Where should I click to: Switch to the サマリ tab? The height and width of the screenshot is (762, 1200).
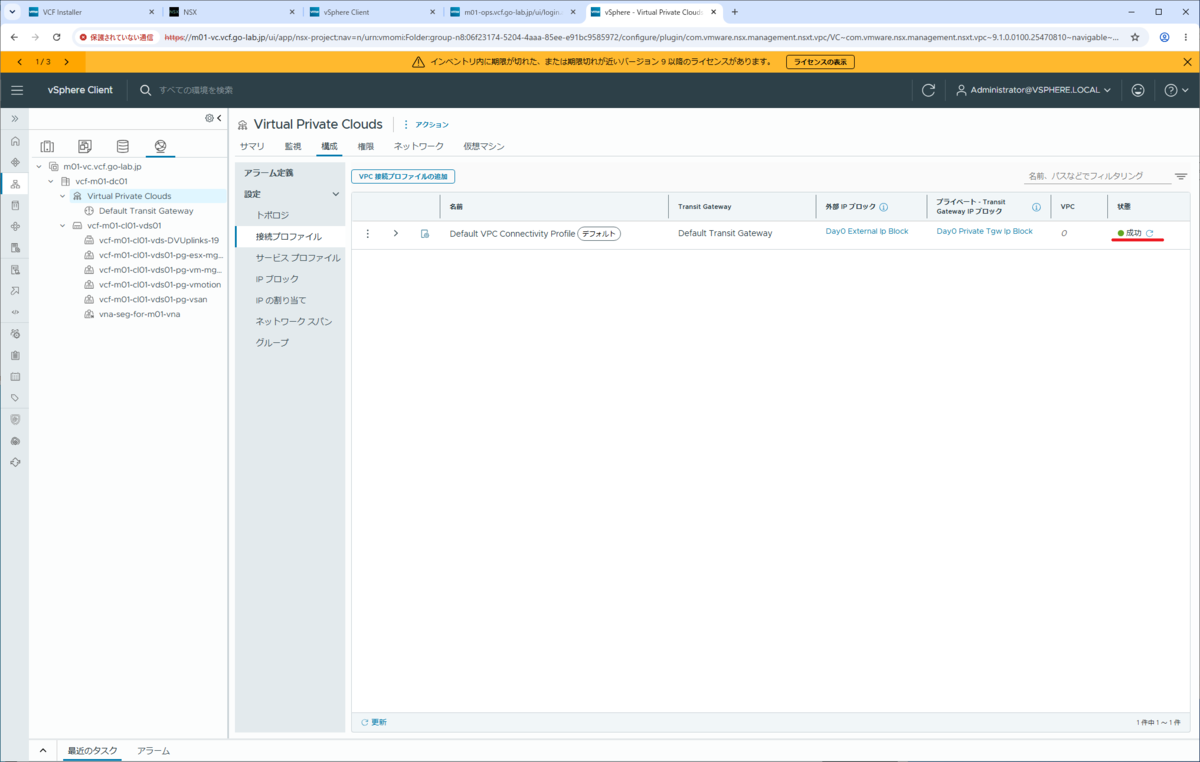tap(252, 146)
